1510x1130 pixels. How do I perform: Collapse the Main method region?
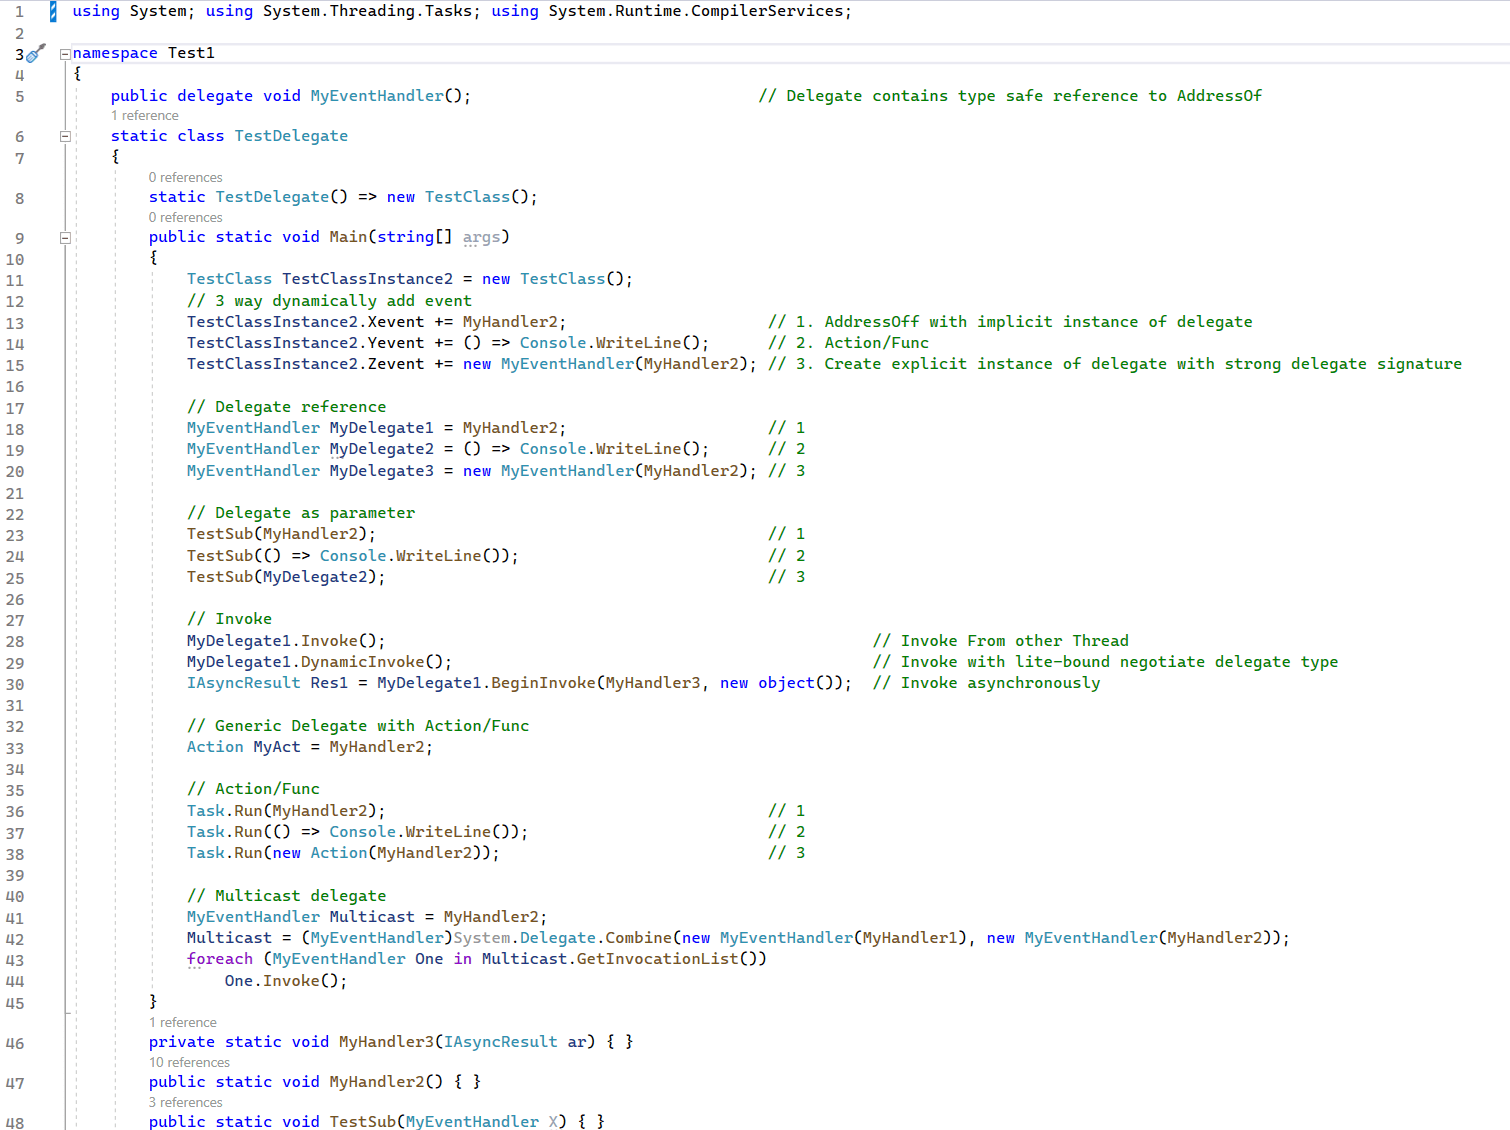click(x=63, y=237)
